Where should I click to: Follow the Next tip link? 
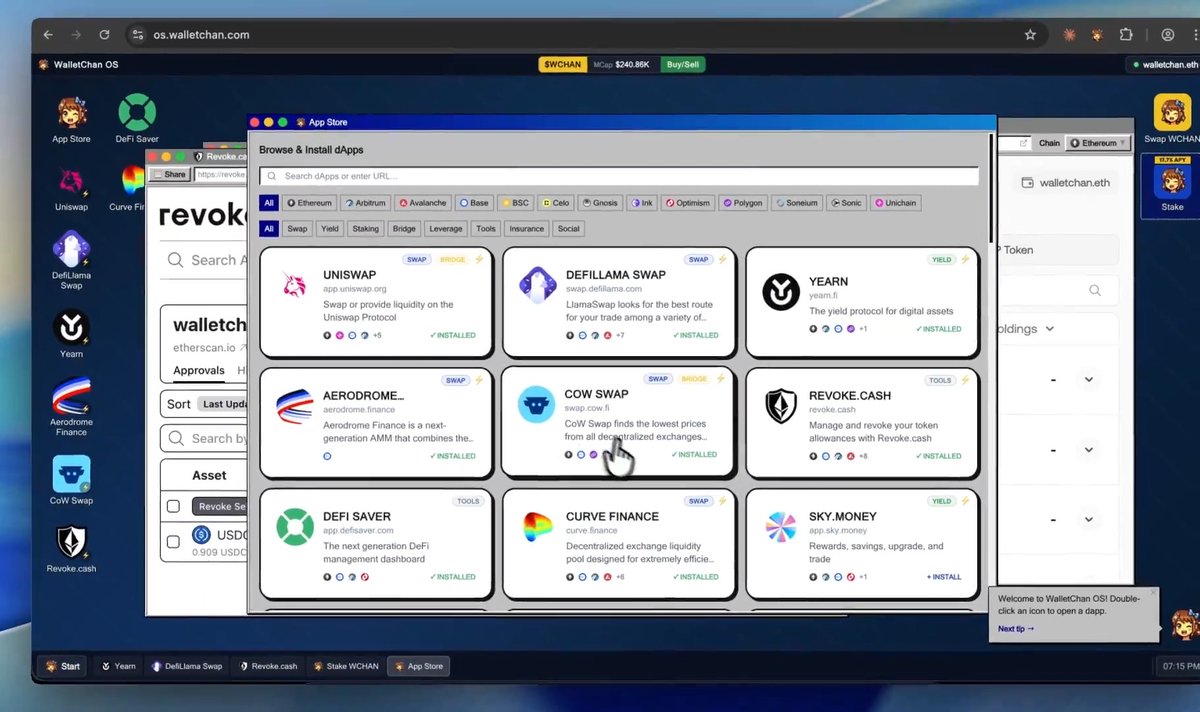tap(1016, 629)
